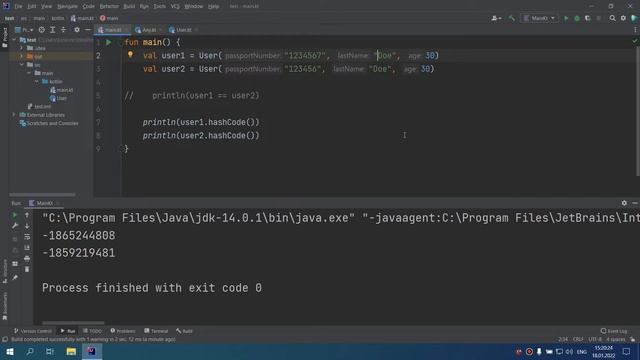Open the TODO tool window
The image size is (640, 360).
[x=92, y=331]
